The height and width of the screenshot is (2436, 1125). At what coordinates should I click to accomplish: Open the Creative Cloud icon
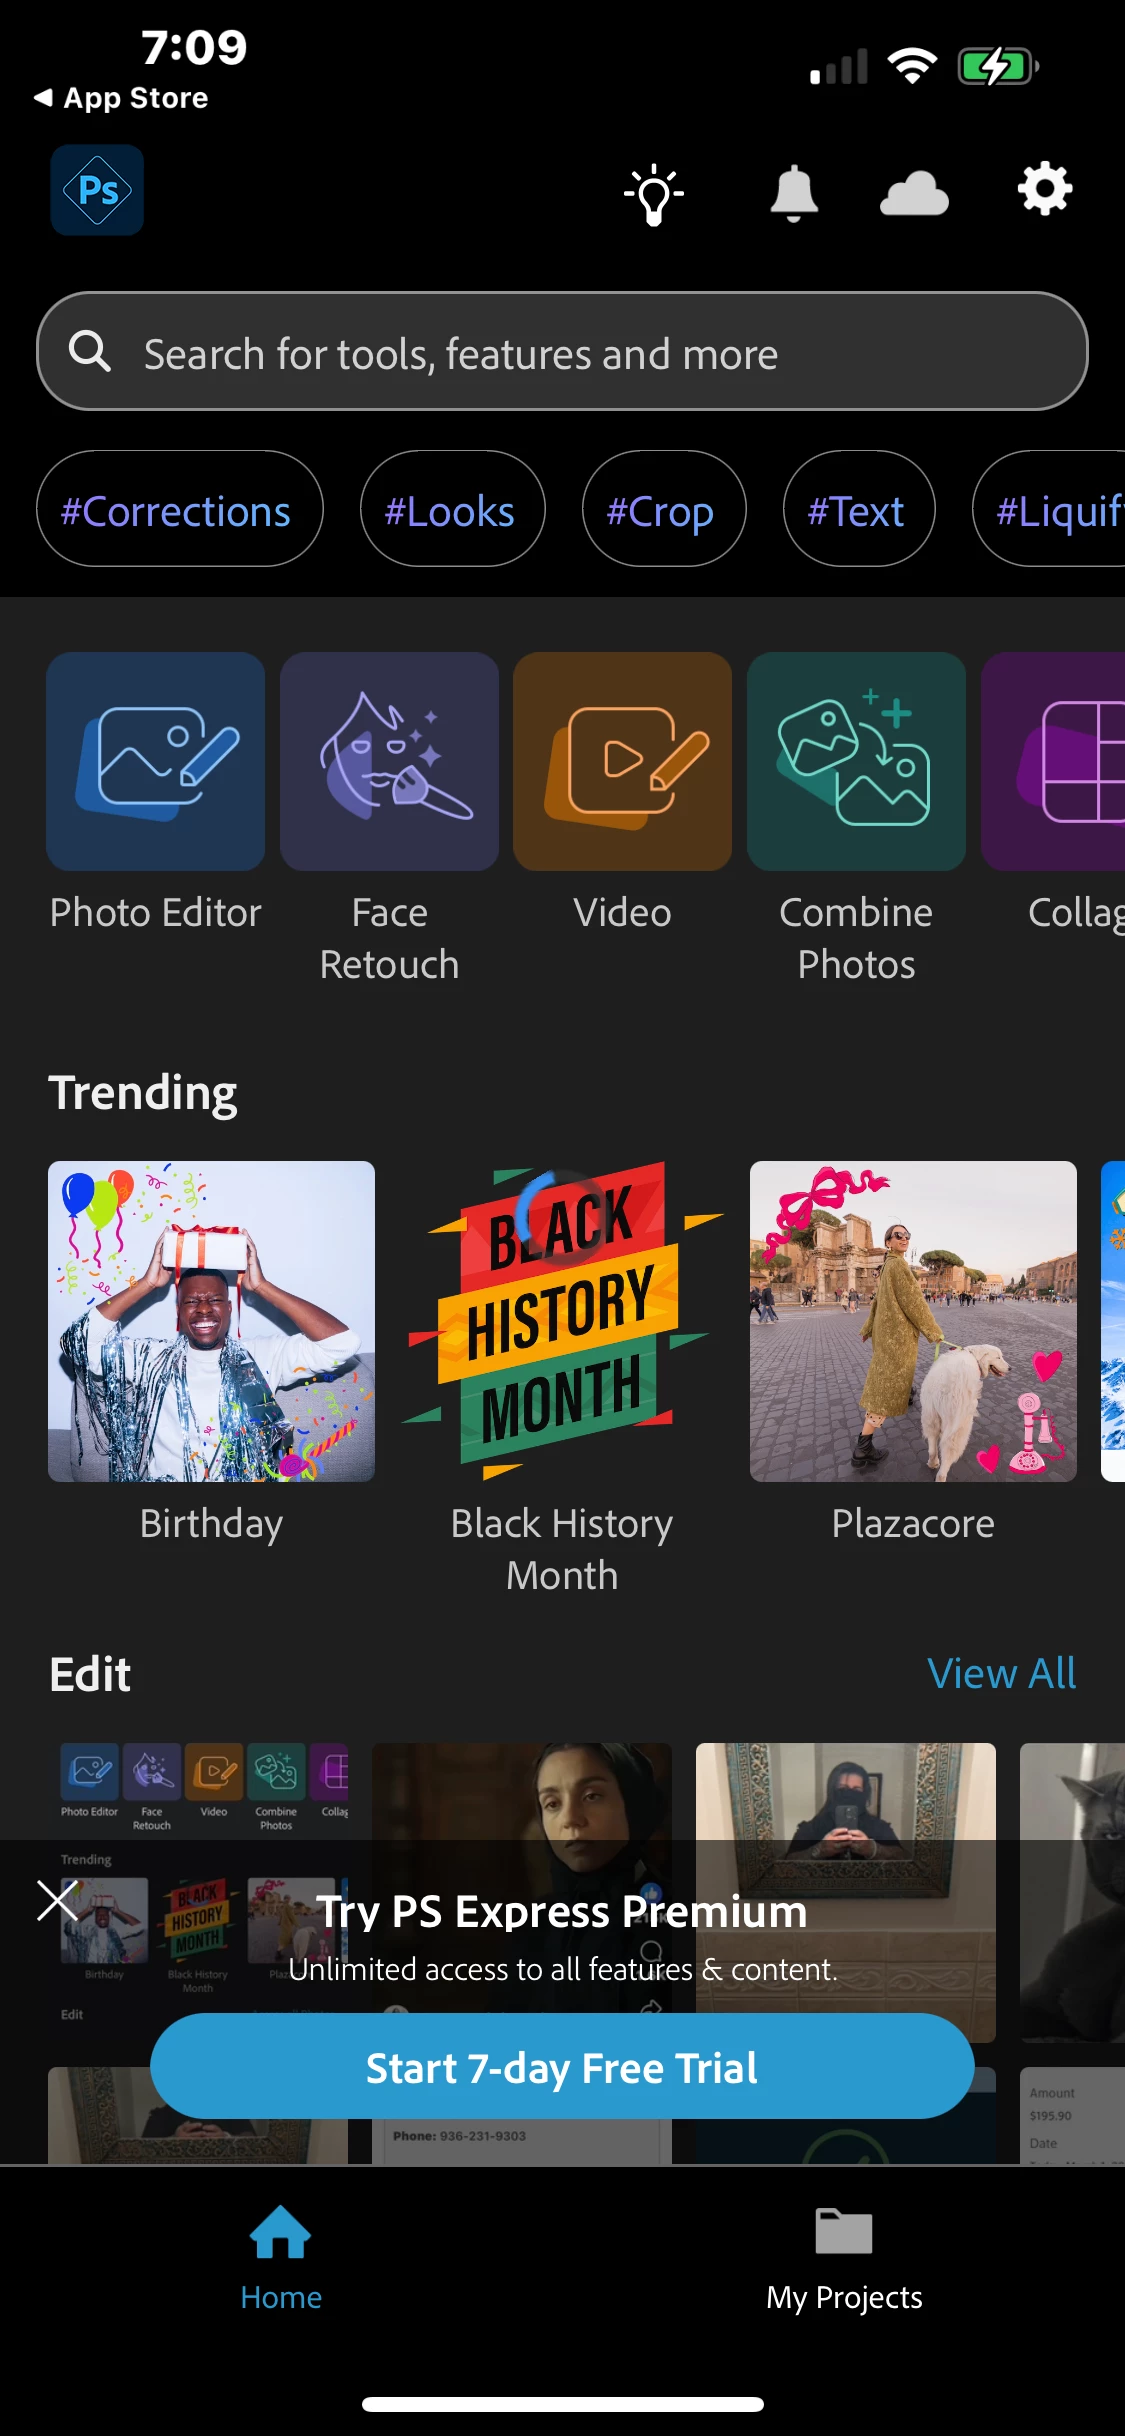pos(914,193)
